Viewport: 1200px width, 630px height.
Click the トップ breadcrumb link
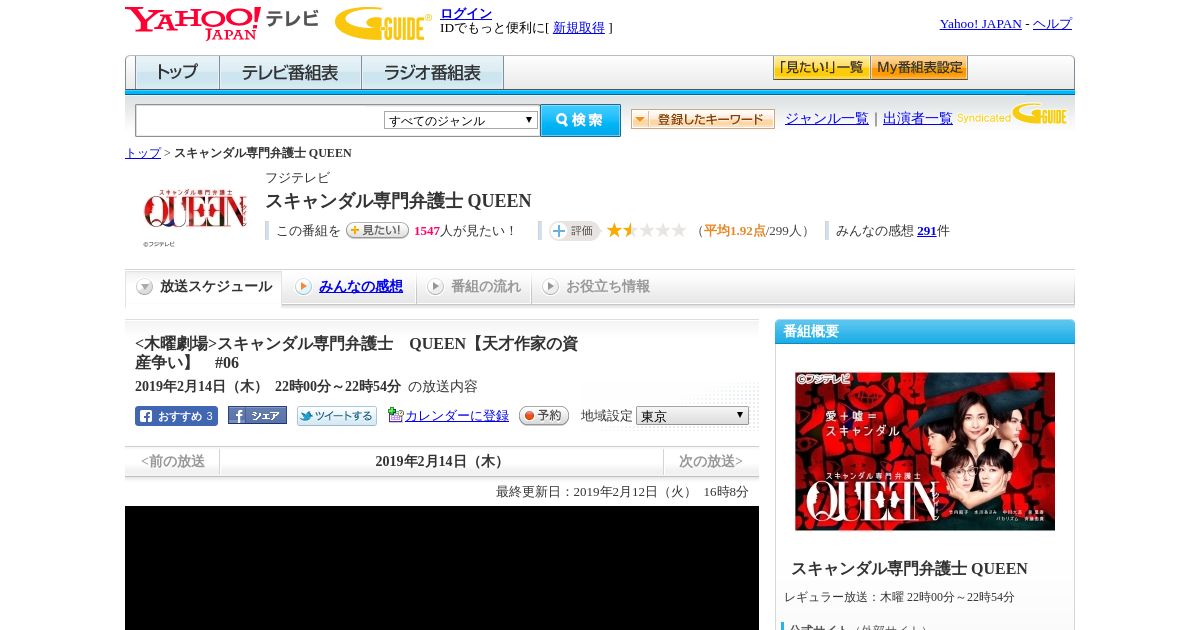[143, 153]
